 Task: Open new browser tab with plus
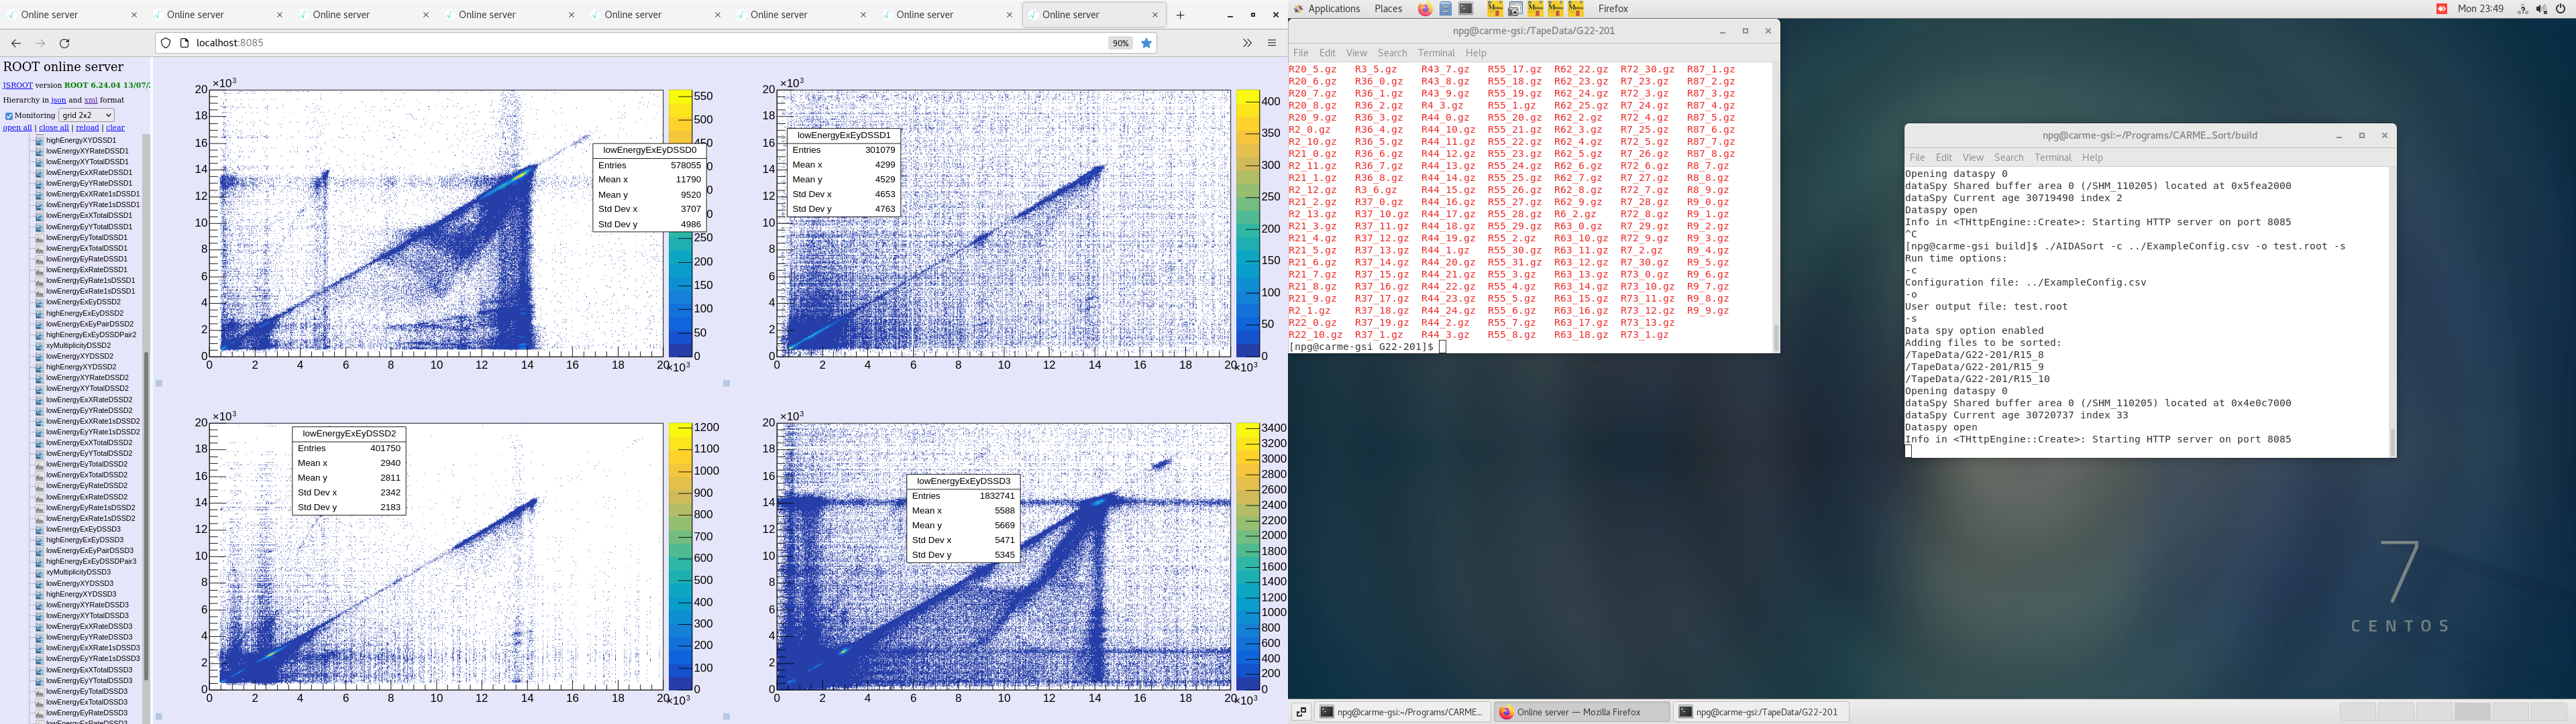click(x=1180, y=15)
